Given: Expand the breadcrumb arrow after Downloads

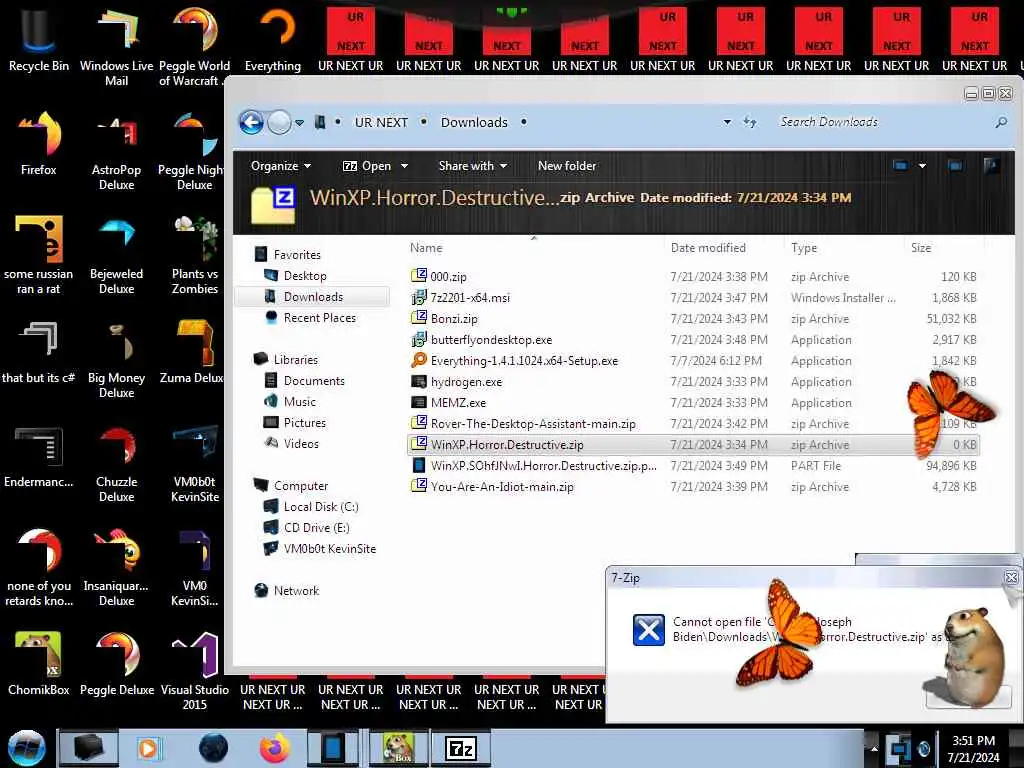Looking at the screenshot, I should pos(524,122).
